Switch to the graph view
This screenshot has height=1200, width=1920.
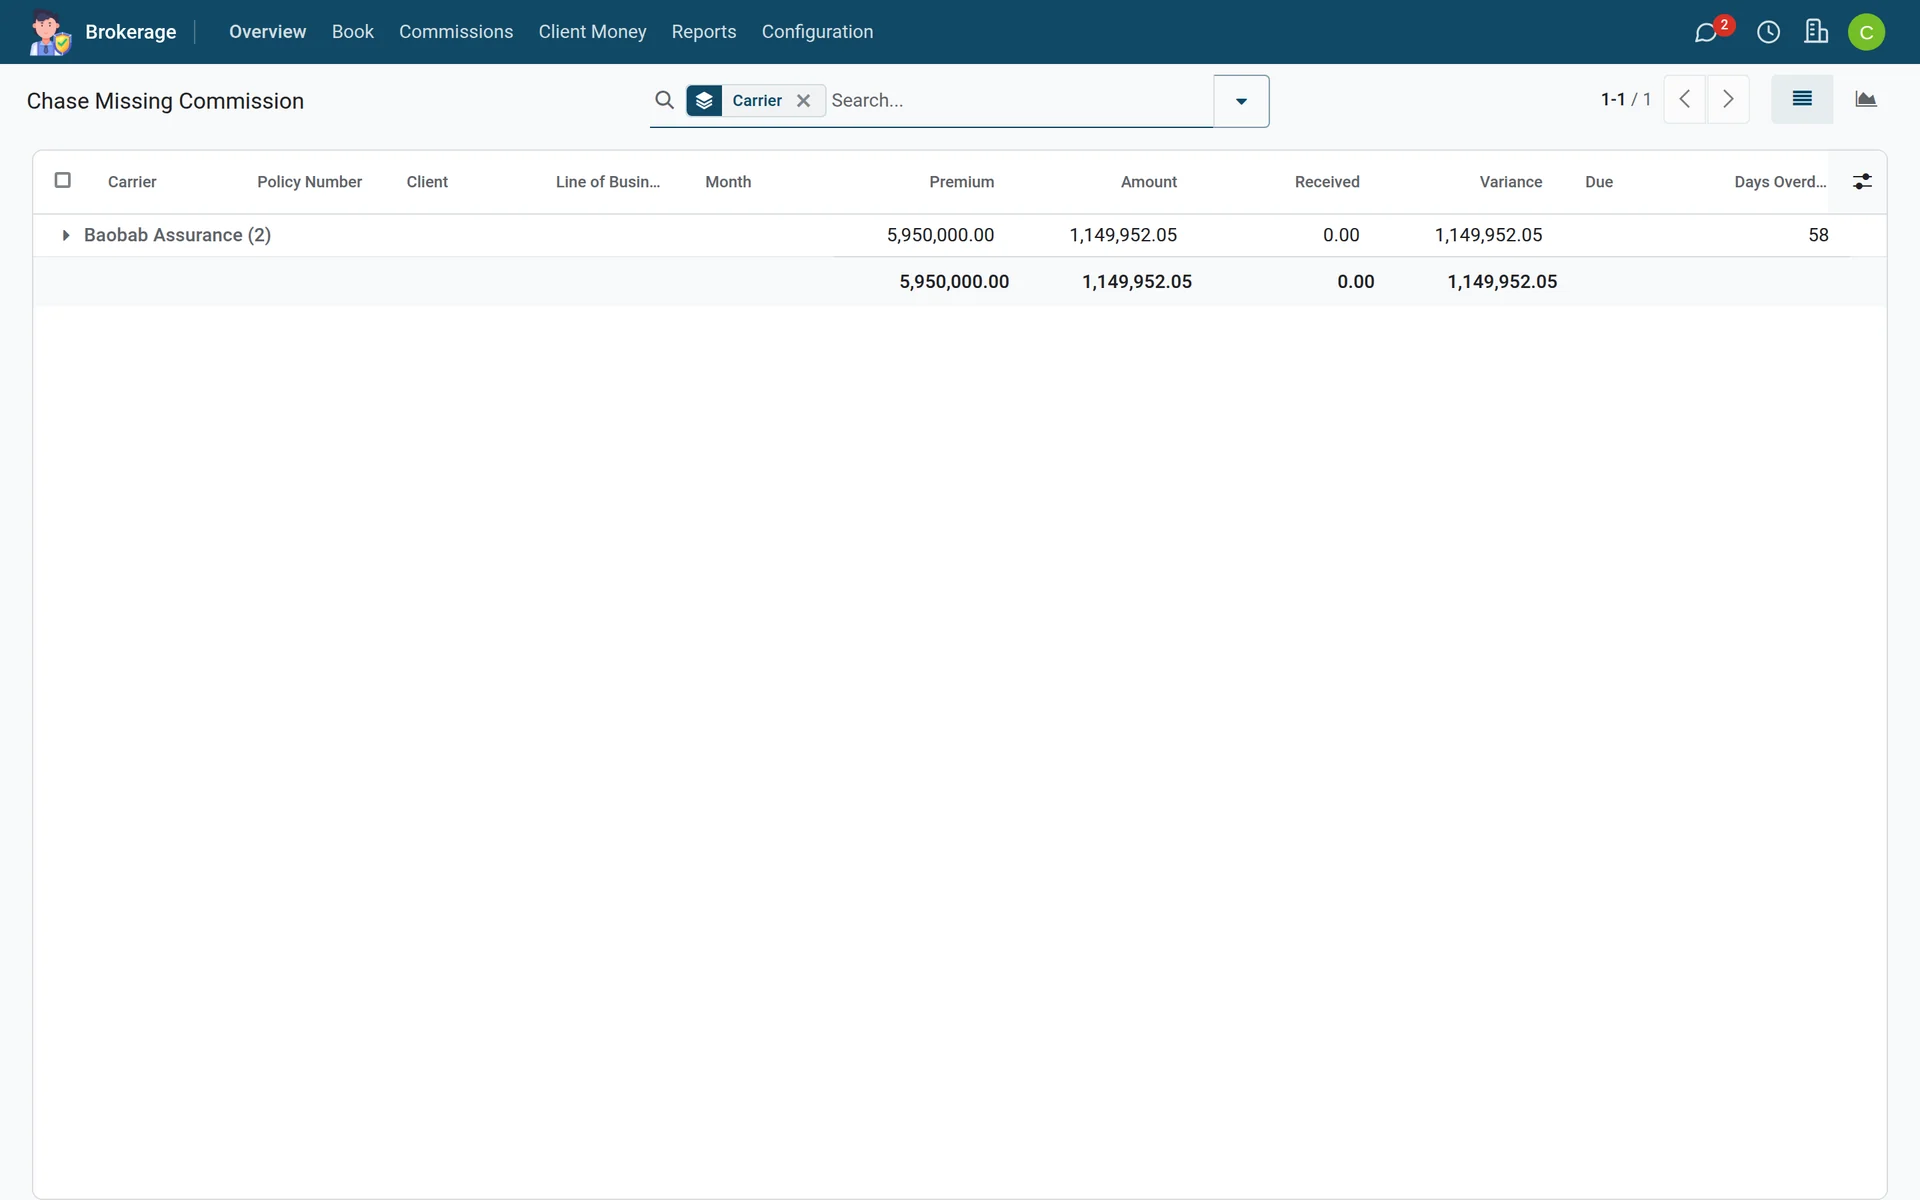pyautogui.click(x=1865, y=99)
